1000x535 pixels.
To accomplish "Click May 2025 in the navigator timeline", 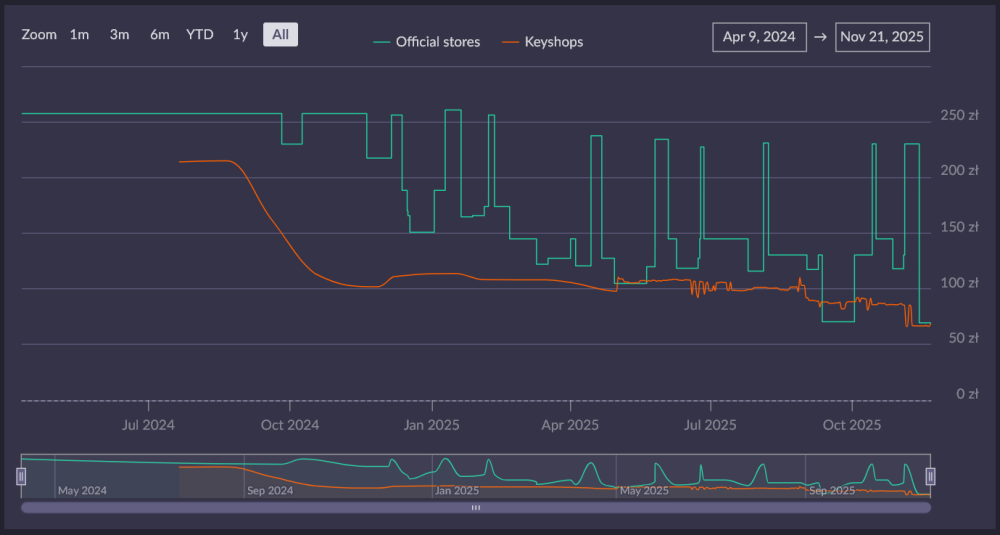I will click(644, 491).
